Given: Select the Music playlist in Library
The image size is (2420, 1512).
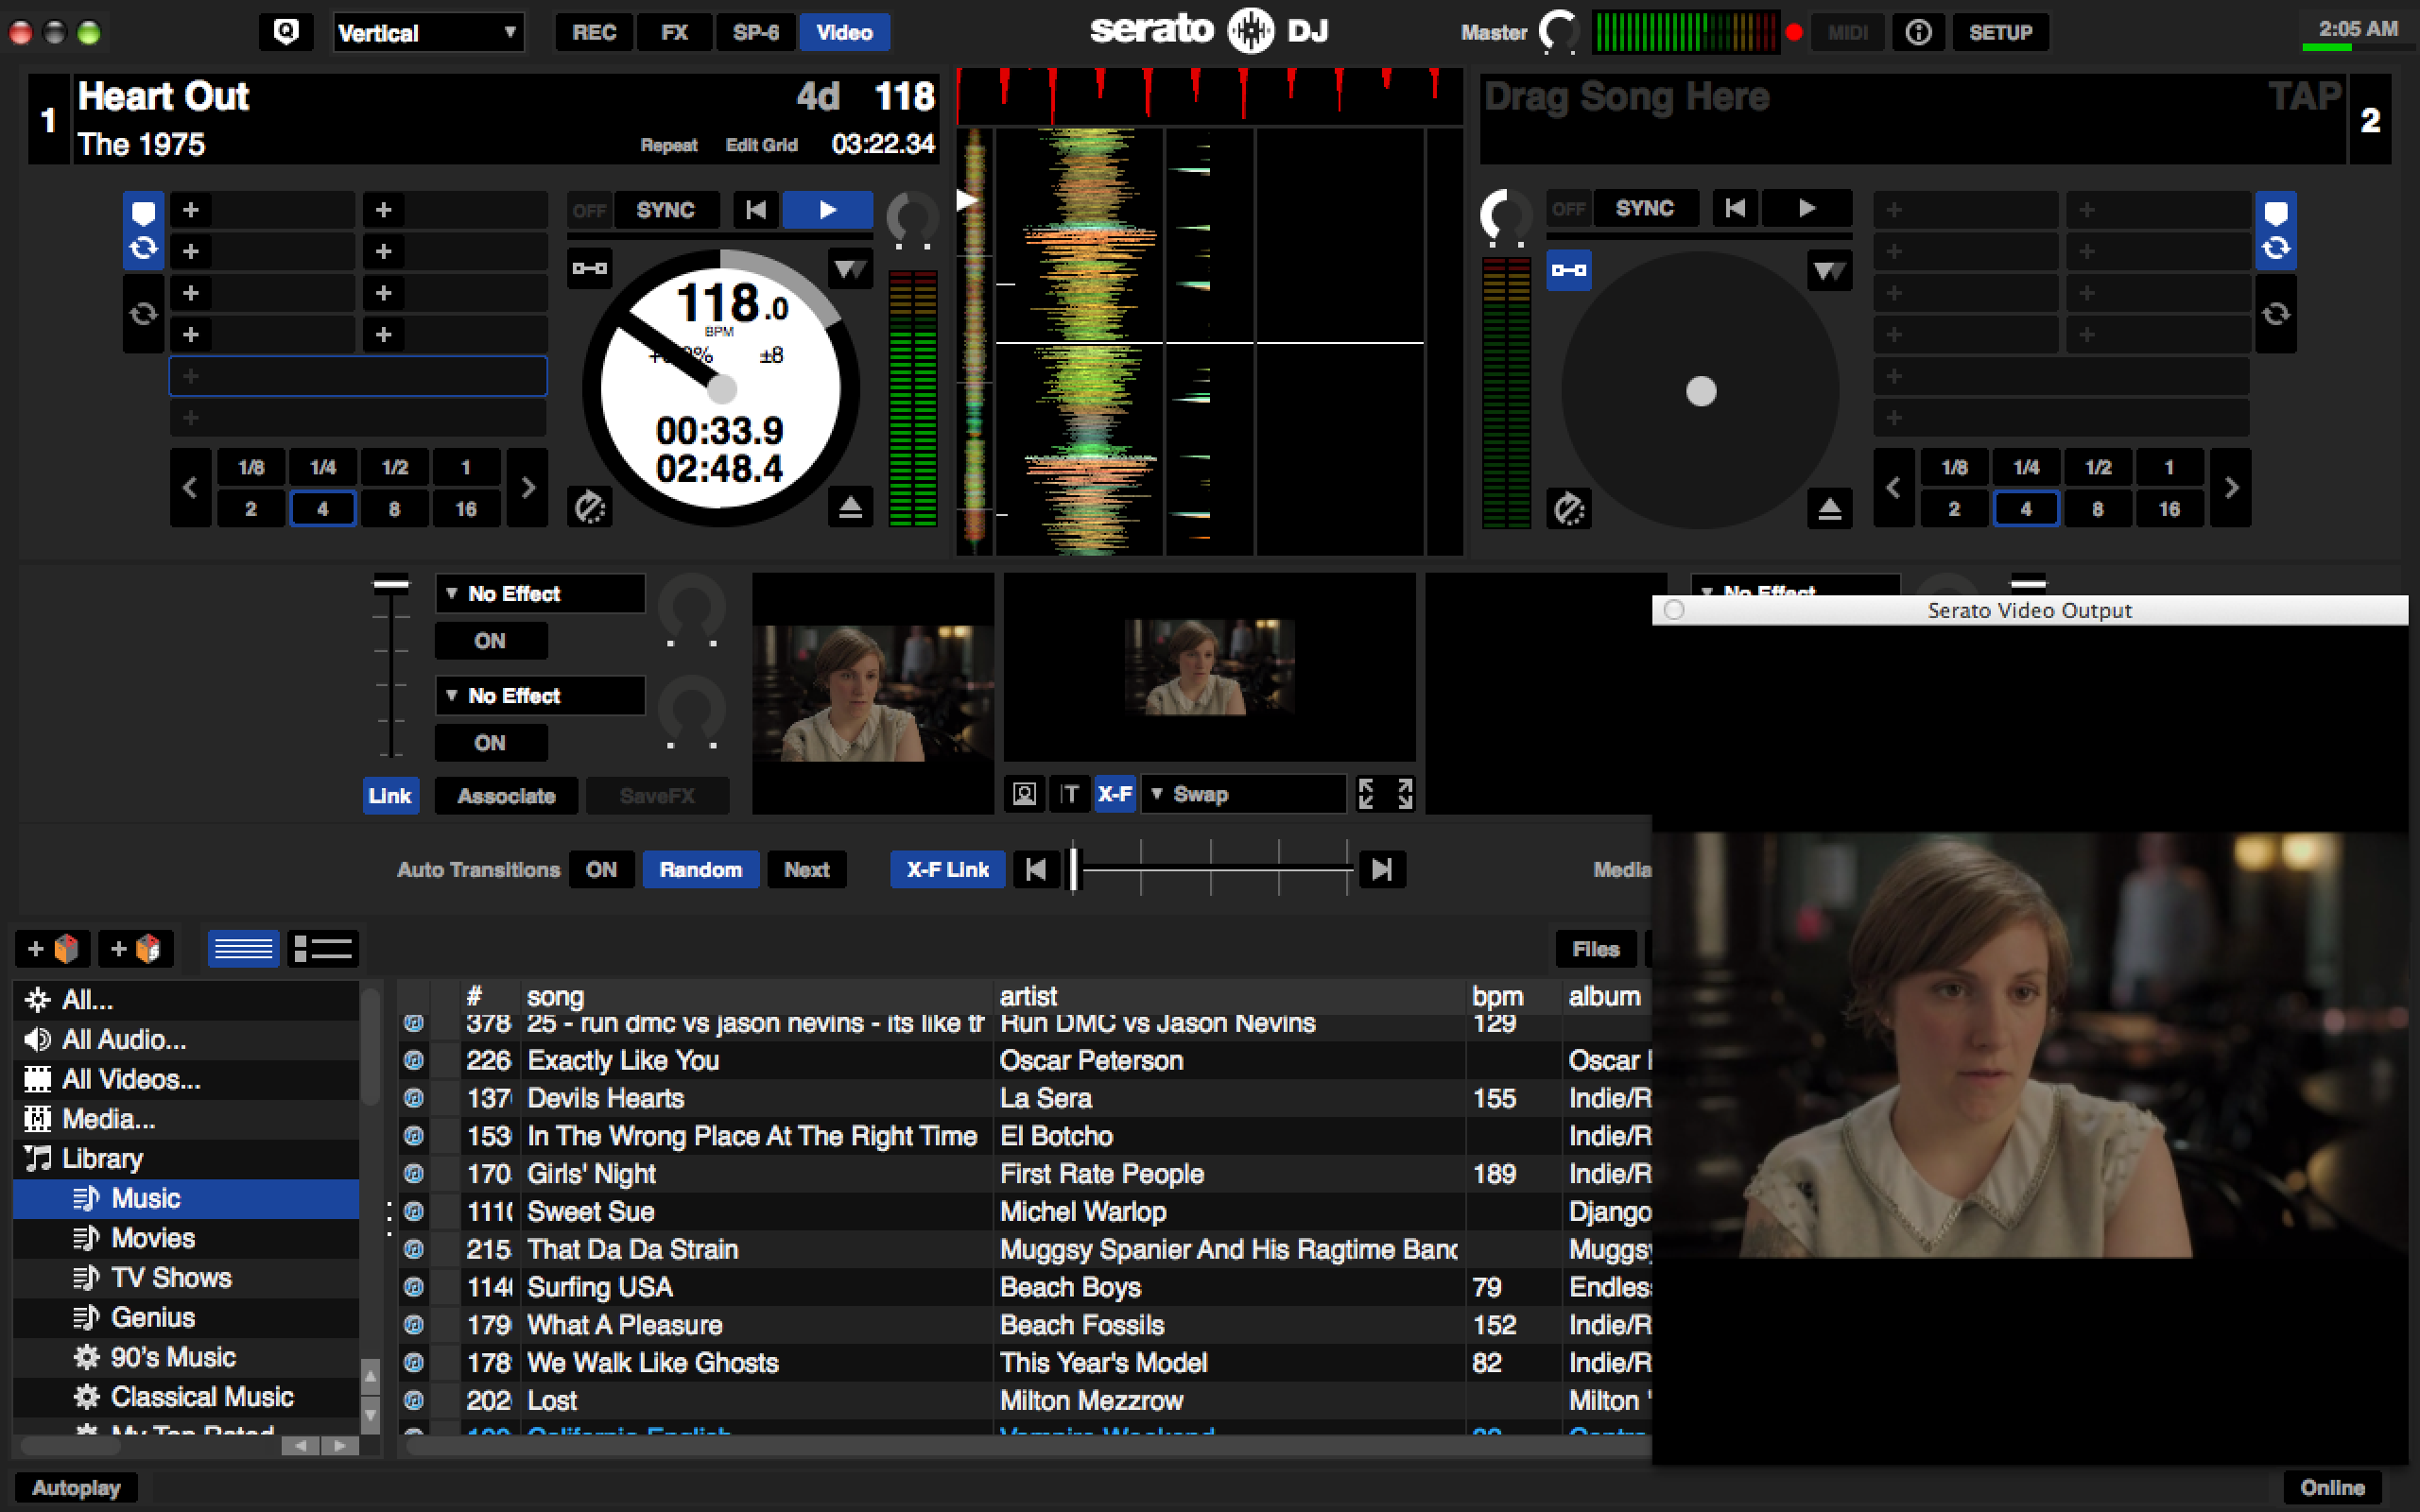Looking at the screenshot, I should [x=186, y=1198].
